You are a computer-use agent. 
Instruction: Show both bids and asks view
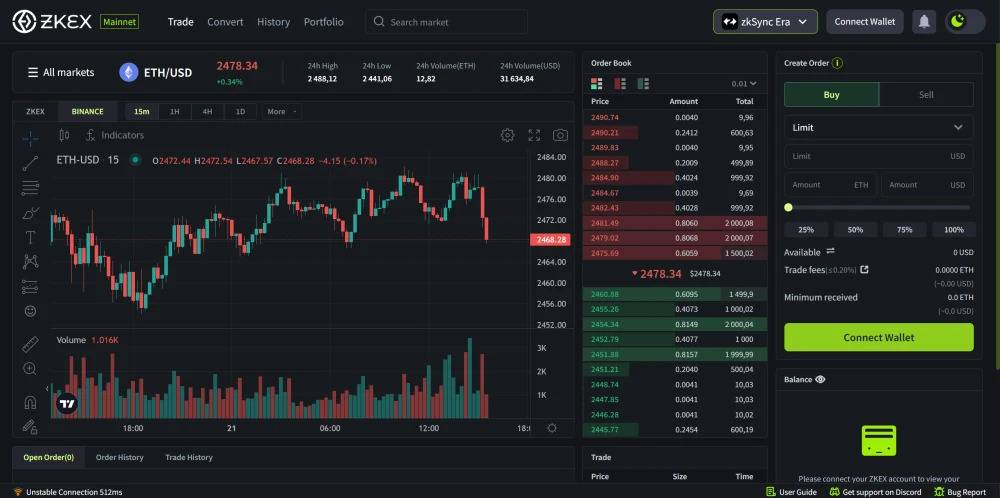[x=597, y=84]
